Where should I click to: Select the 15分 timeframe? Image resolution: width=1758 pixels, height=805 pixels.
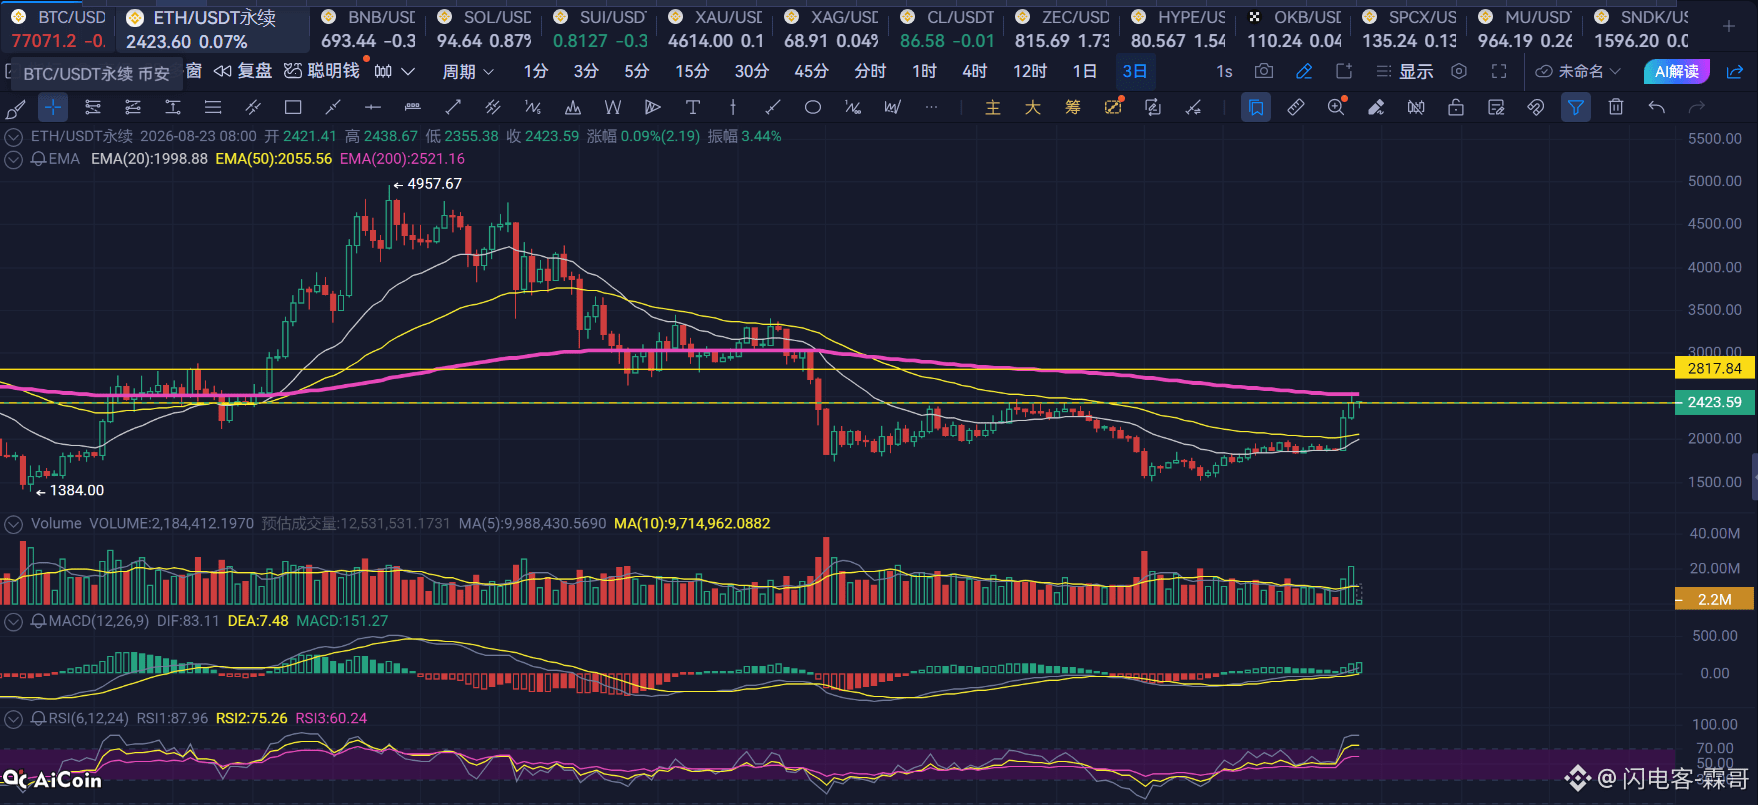tap(692, 71)
